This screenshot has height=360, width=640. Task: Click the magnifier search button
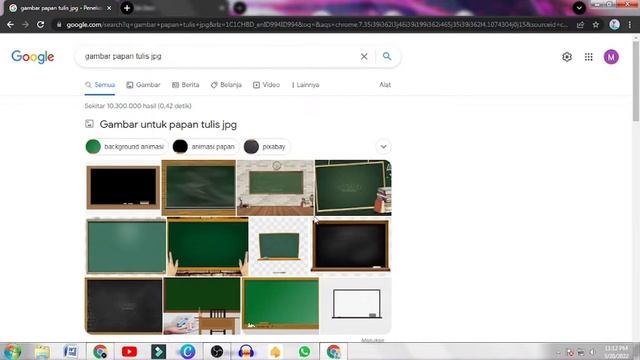387,56
